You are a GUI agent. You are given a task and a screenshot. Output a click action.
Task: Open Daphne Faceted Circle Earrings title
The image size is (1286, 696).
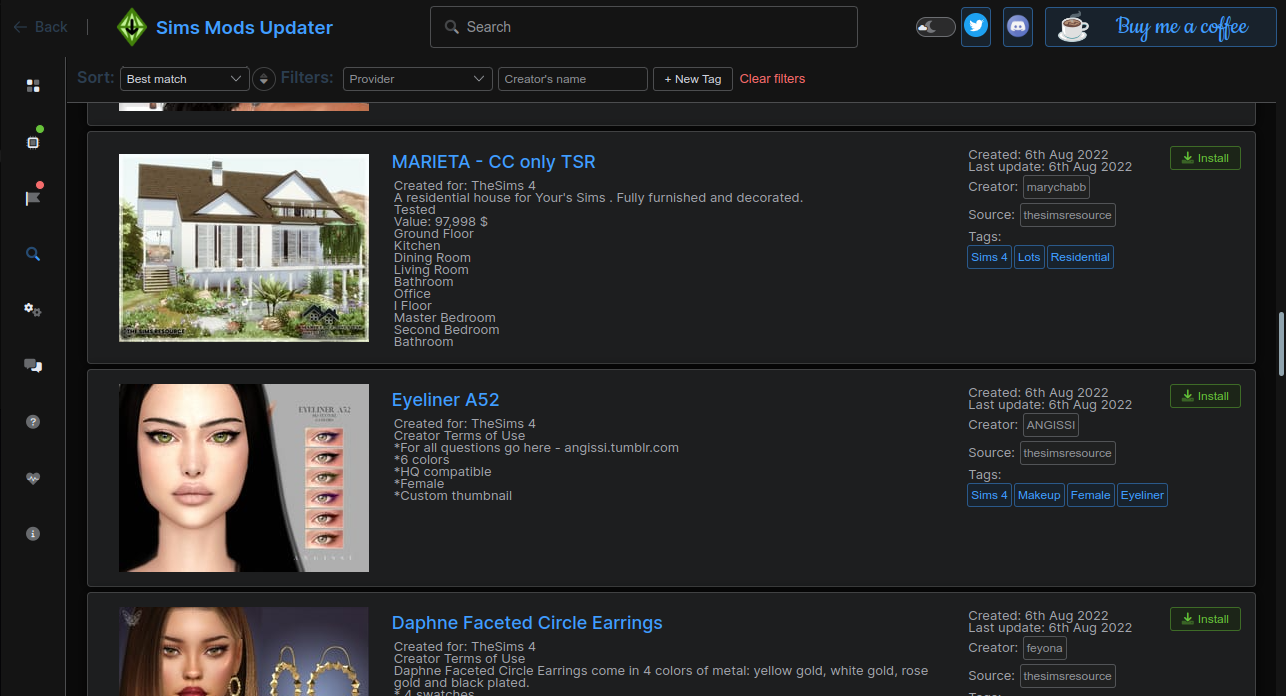[527, 623]
